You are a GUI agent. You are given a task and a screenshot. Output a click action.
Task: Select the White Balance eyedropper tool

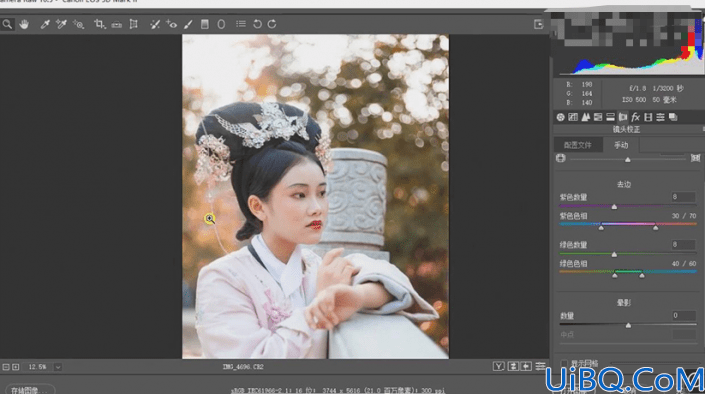click(45, 24)
